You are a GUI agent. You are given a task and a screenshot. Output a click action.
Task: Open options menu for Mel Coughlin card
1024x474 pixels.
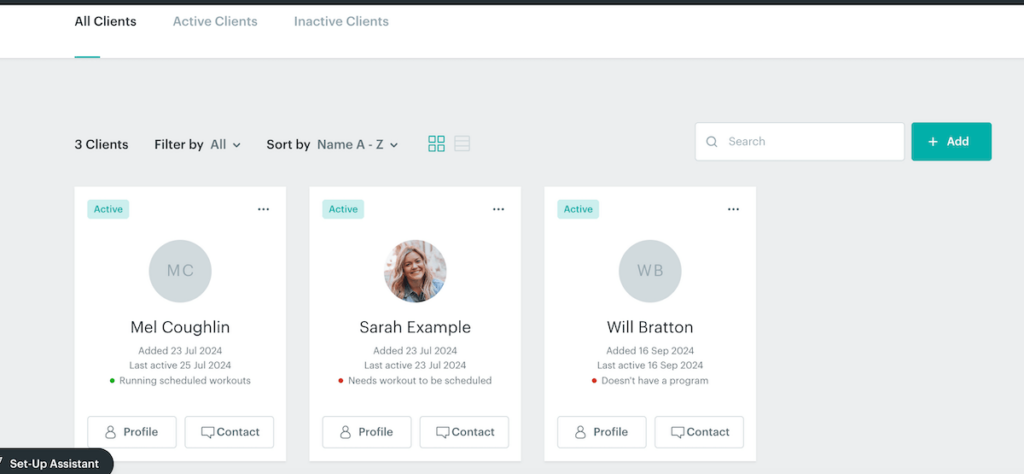[263, 209]
